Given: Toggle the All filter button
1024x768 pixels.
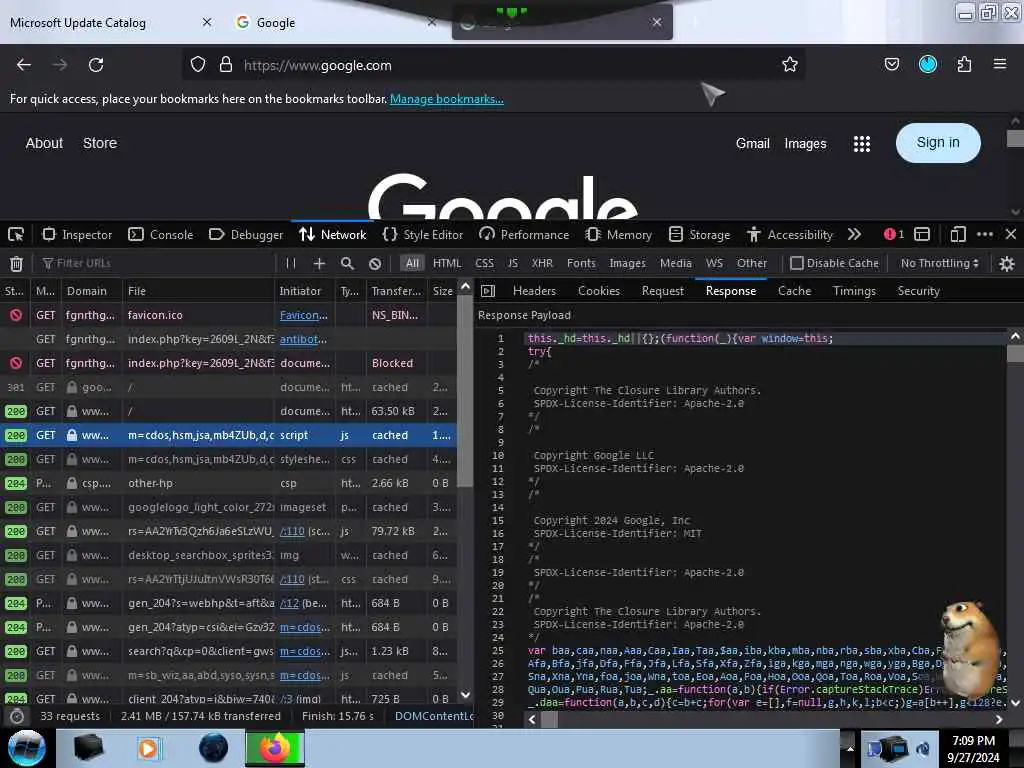Looking at the screenshot, I should 412,263.
